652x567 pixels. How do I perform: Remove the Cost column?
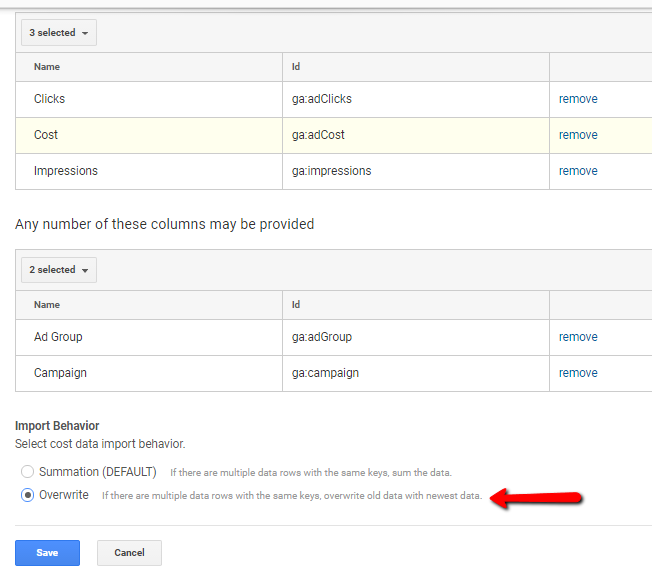point(578,135)
